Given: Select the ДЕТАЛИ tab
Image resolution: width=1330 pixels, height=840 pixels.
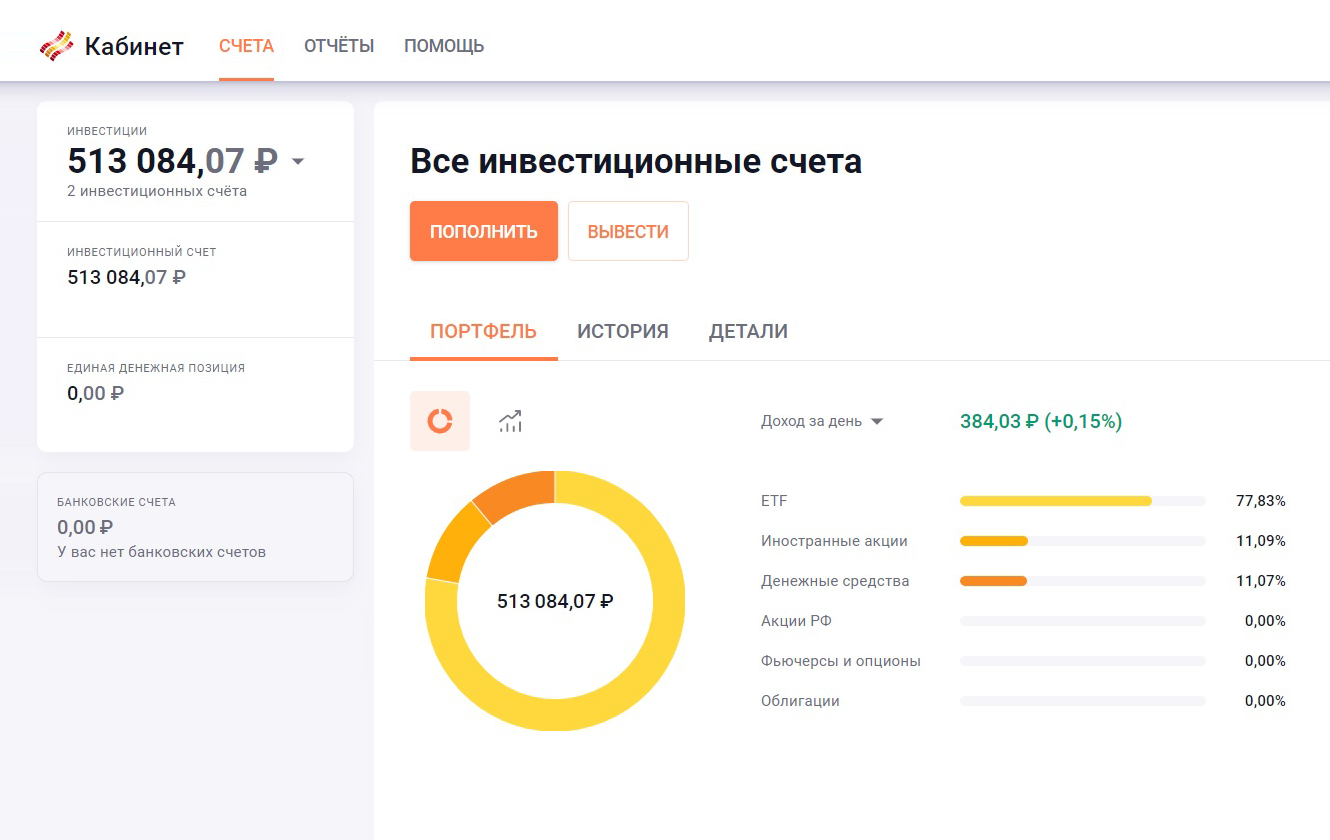Looking at the screenshot, I should (x=748, y=331).
